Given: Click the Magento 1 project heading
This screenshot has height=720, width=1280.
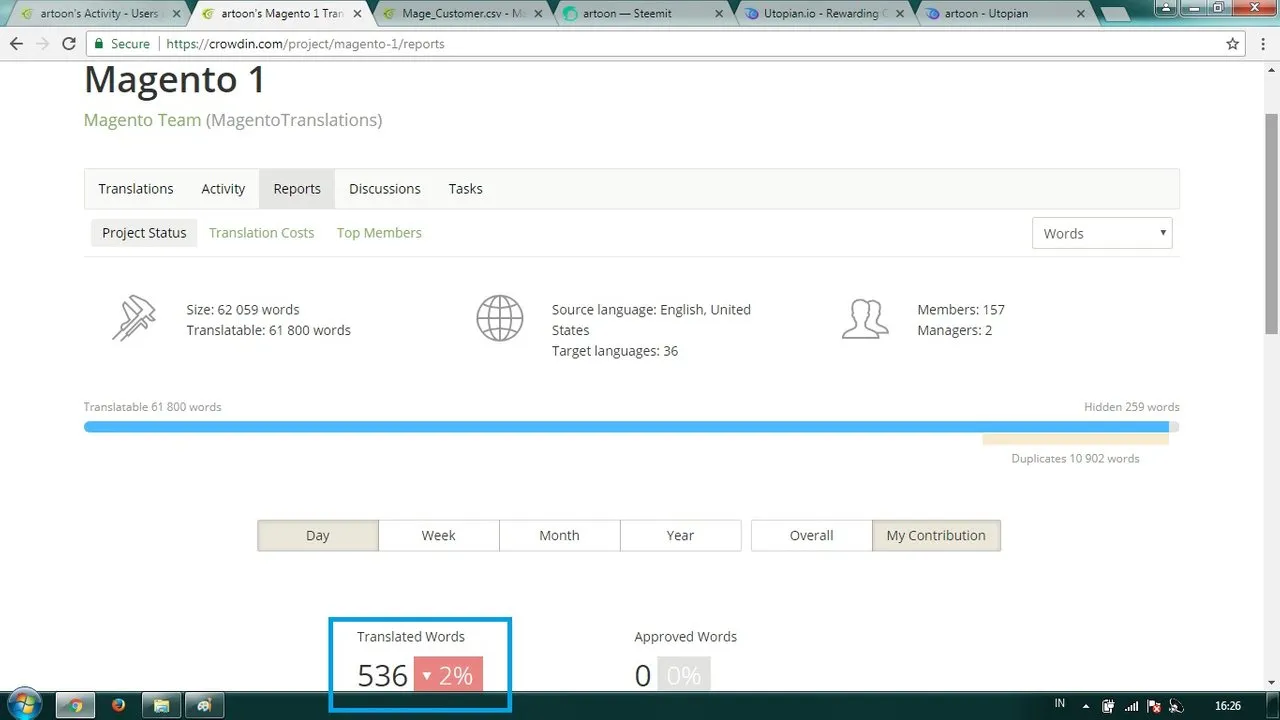Looking at the screenshot, I should tap(175, 80).
